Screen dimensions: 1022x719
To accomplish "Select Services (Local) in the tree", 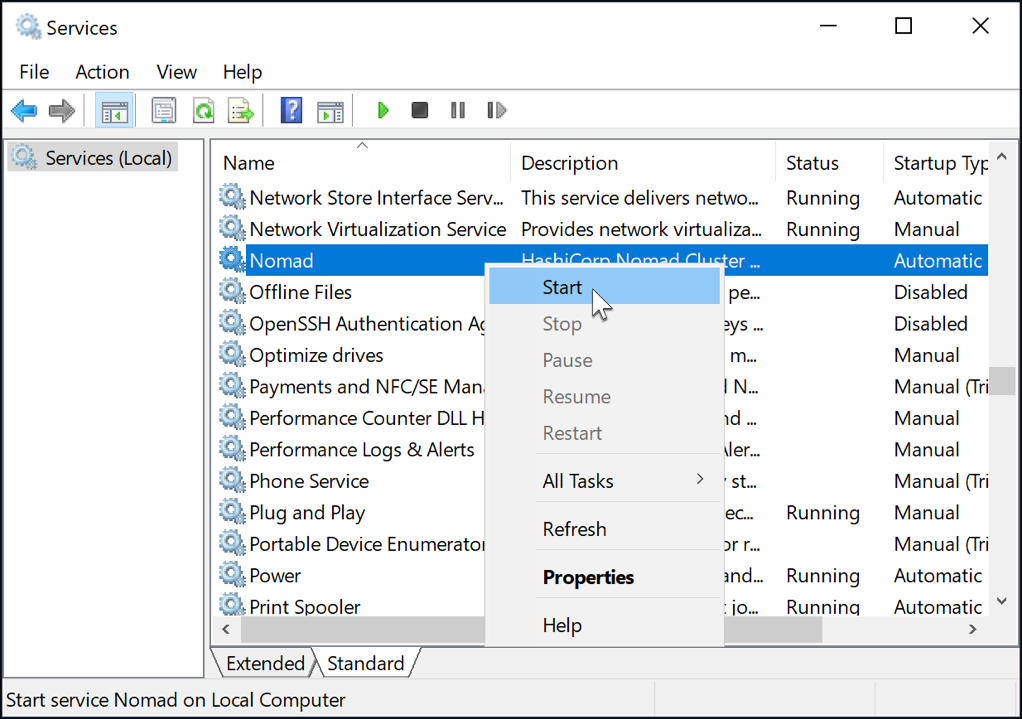I will (108, 158).
